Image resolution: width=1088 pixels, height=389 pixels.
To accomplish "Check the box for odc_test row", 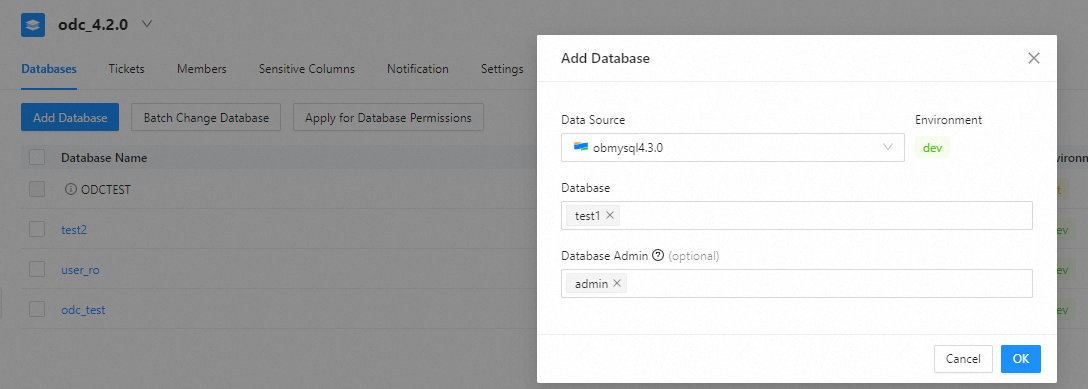I will tap(37, 310).
